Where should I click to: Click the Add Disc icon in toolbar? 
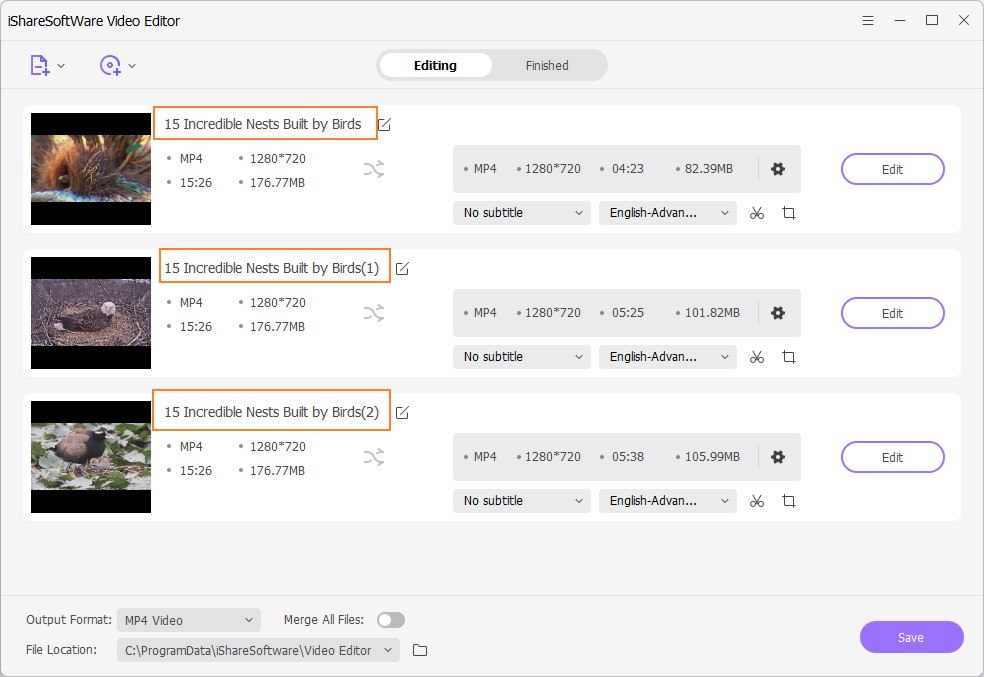click(110, 65)
